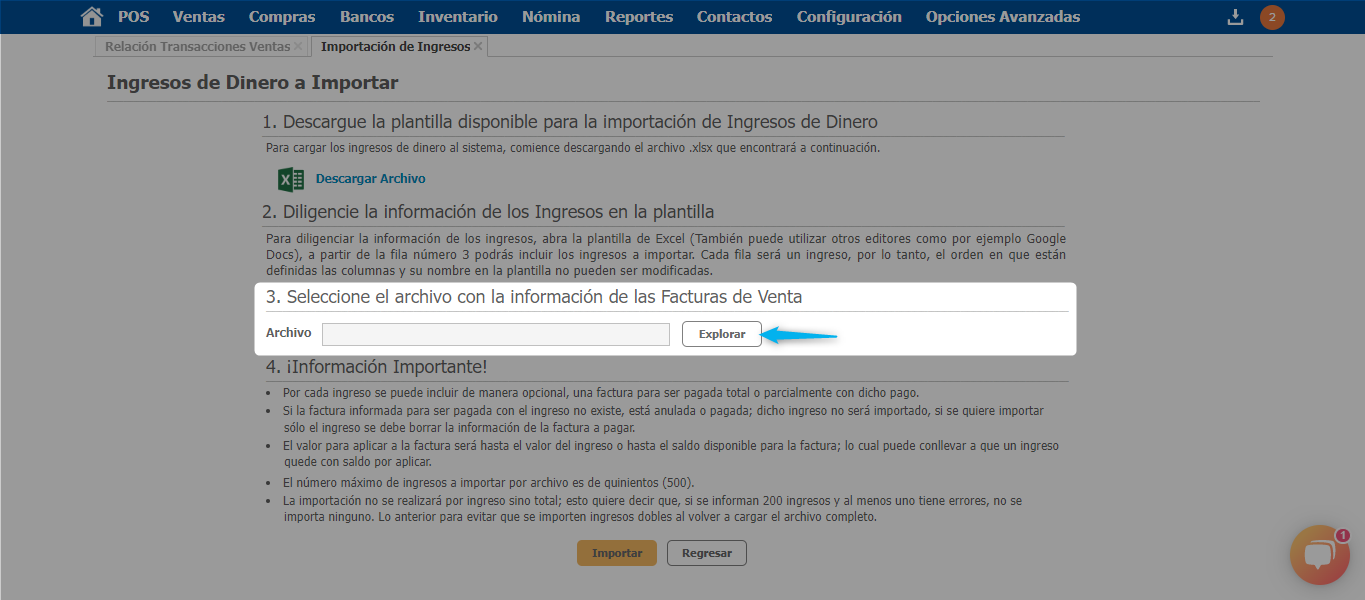Open the chat support bubble
The width and height of the screenshot is (1365, 600).
1319,555
